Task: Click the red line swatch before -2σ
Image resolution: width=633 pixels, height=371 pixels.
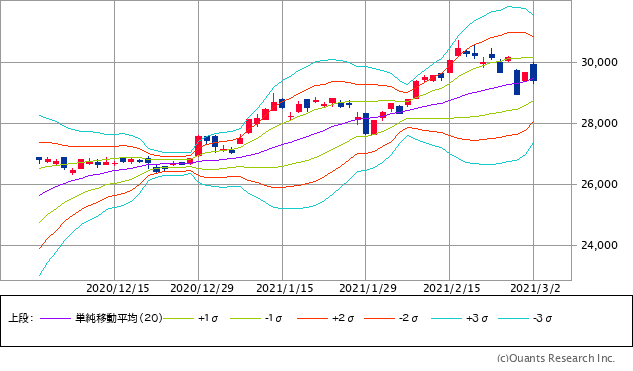Action: tap(379, 319)
